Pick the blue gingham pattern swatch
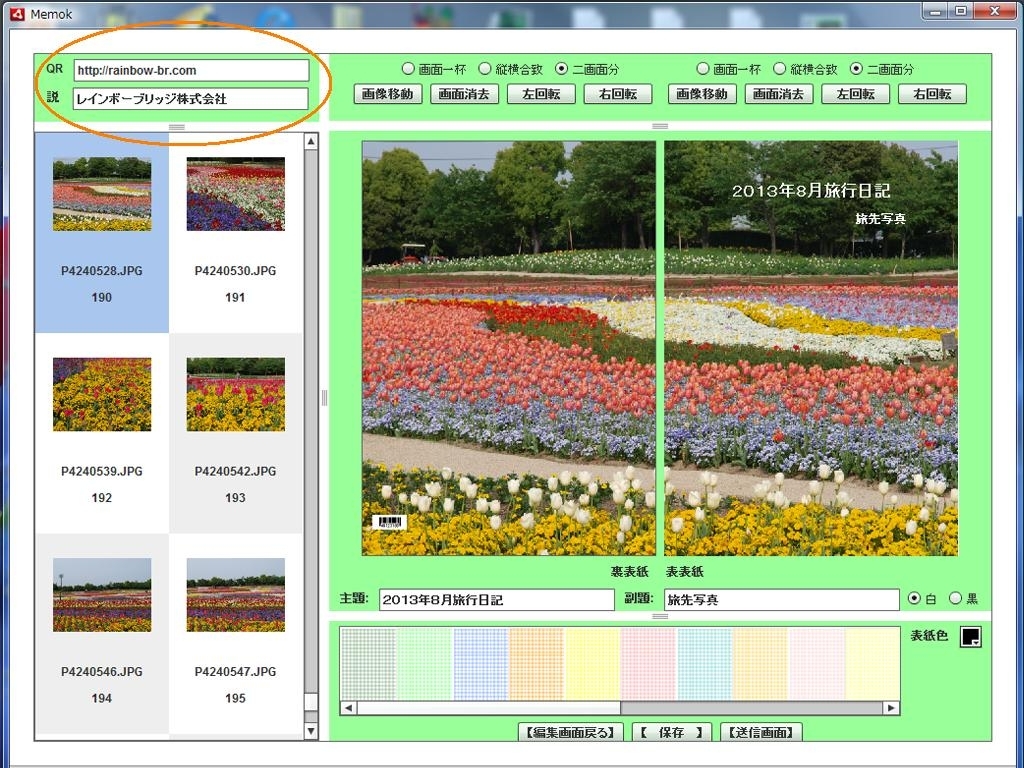This screenshot has height=768, width=1024. [481, 664]
